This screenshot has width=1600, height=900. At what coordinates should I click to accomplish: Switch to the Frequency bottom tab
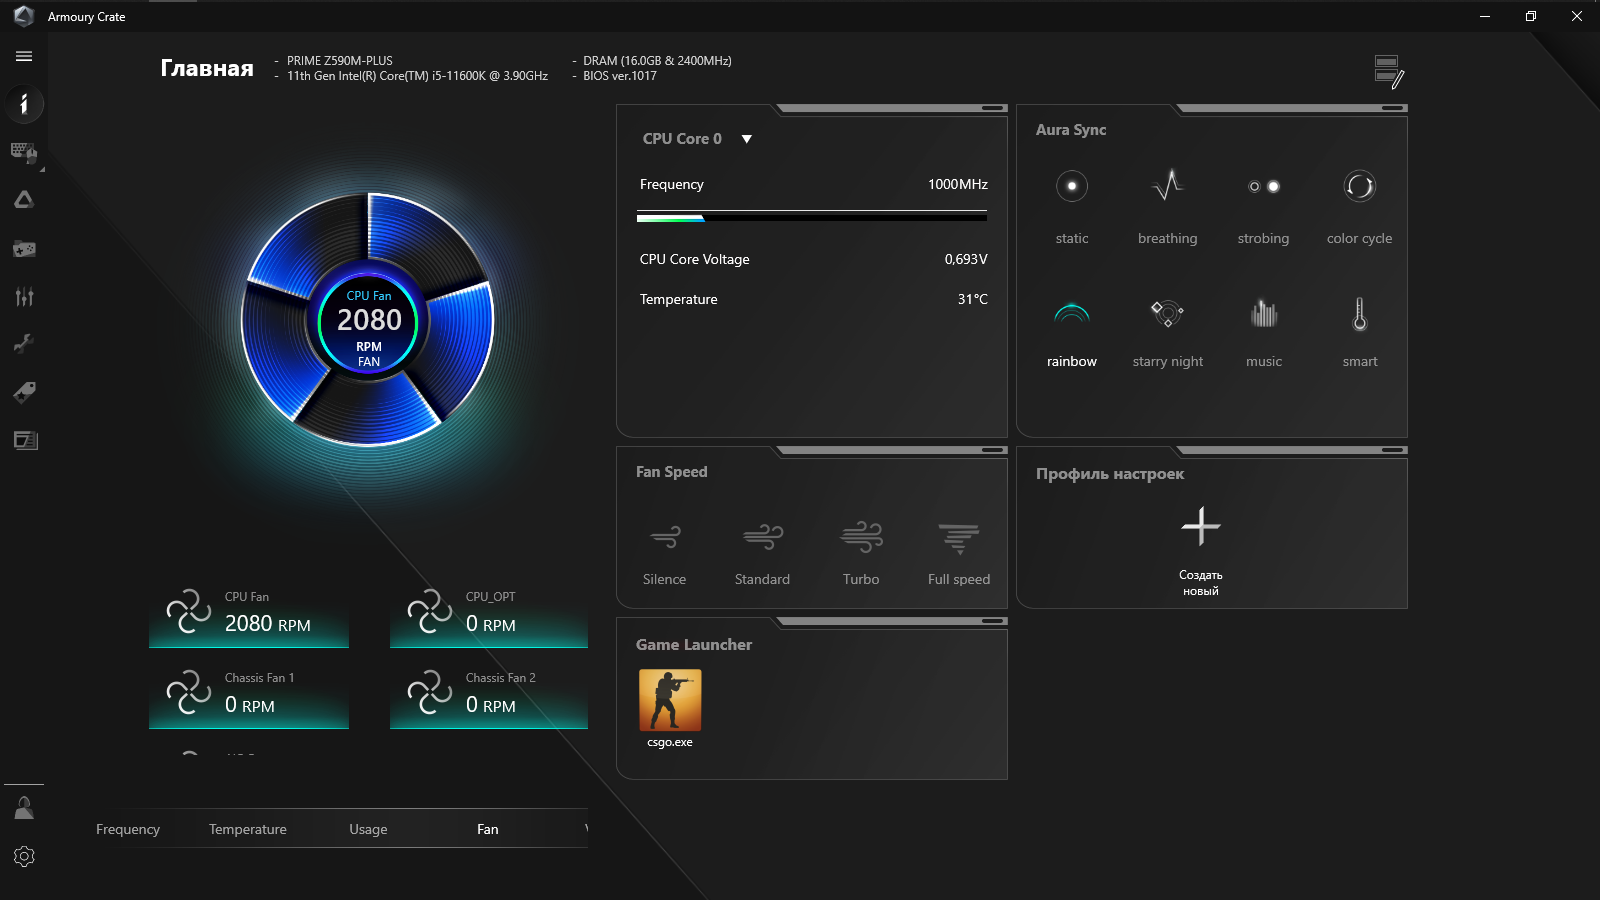click(128, 829)
